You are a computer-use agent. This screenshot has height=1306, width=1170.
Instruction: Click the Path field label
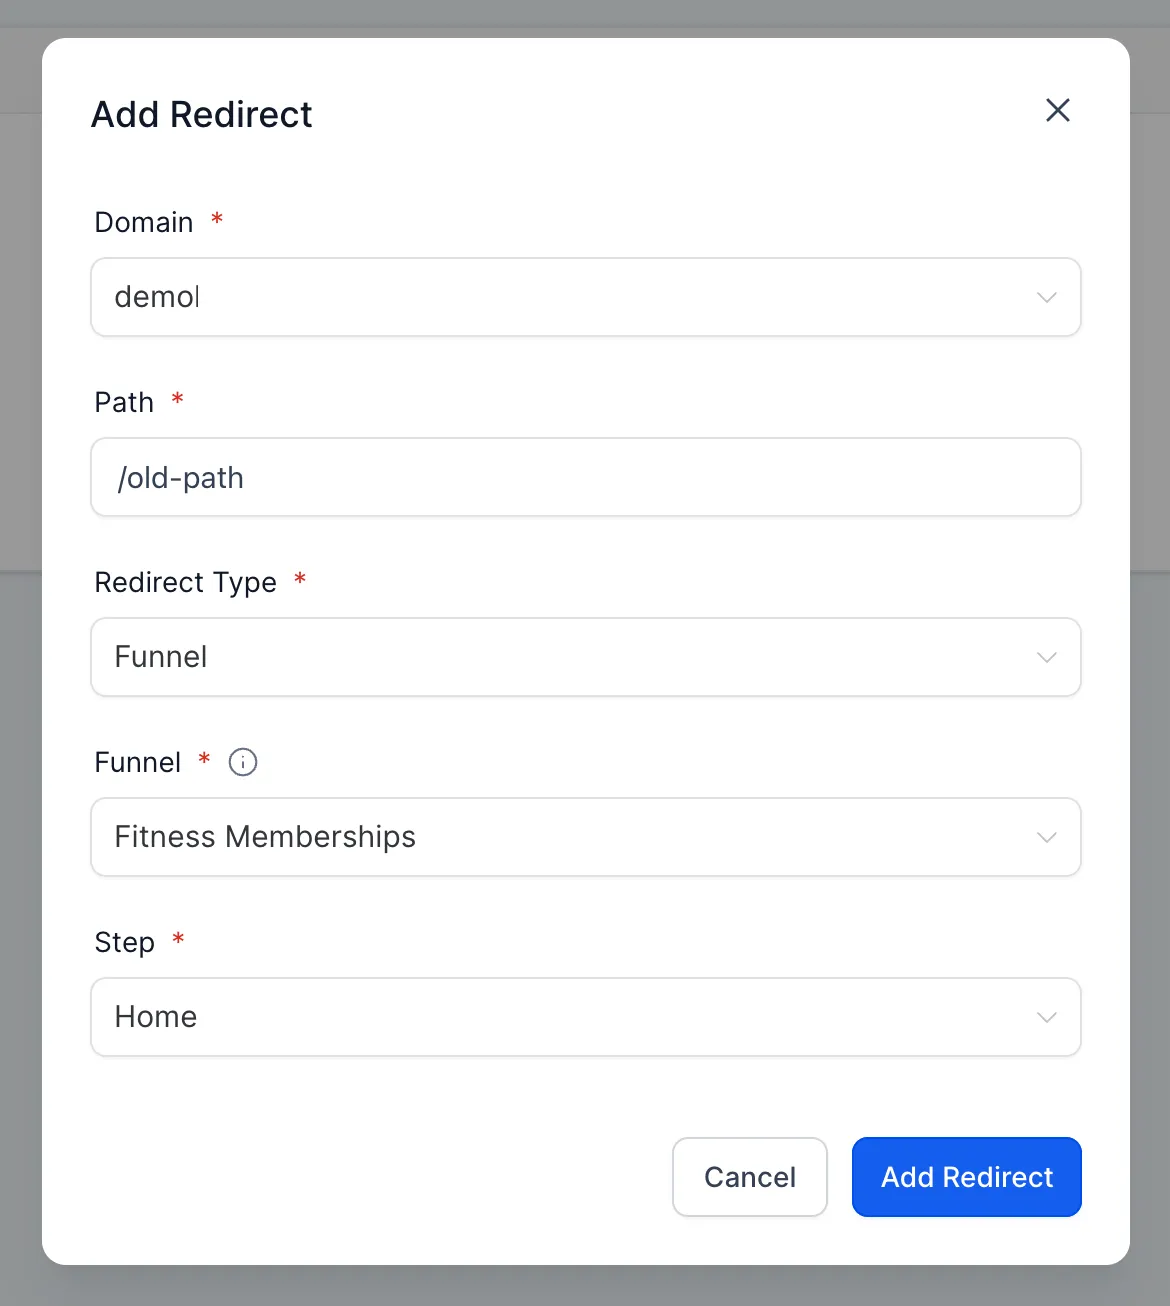pyautogui.click(x=124, y=402)
